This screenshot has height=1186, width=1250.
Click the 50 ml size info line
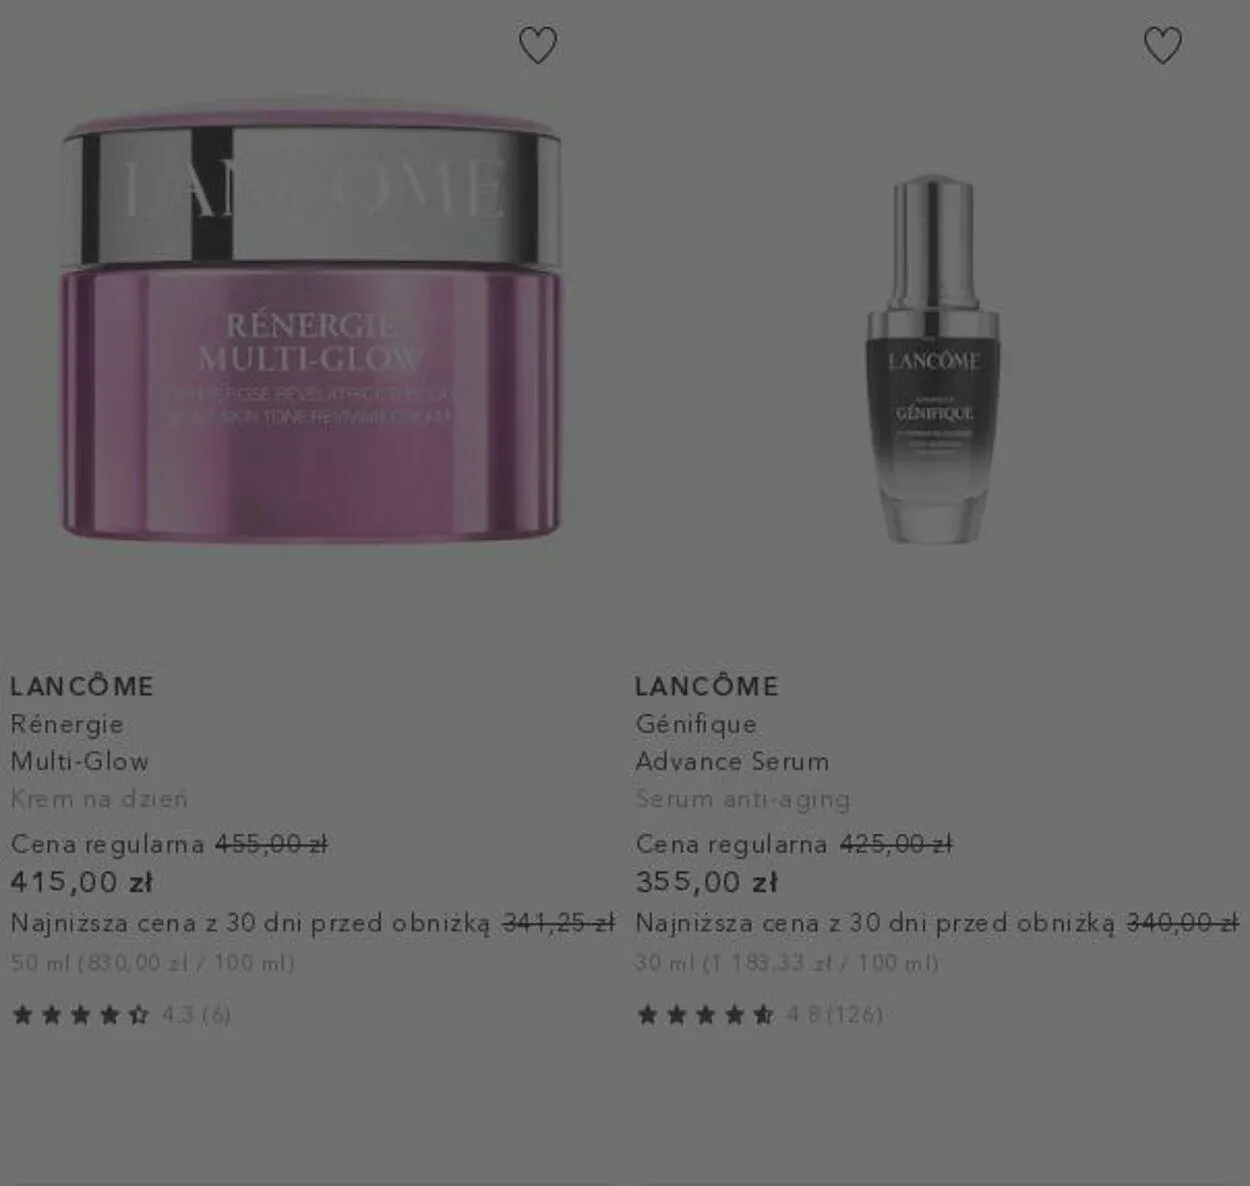(153, 963)
